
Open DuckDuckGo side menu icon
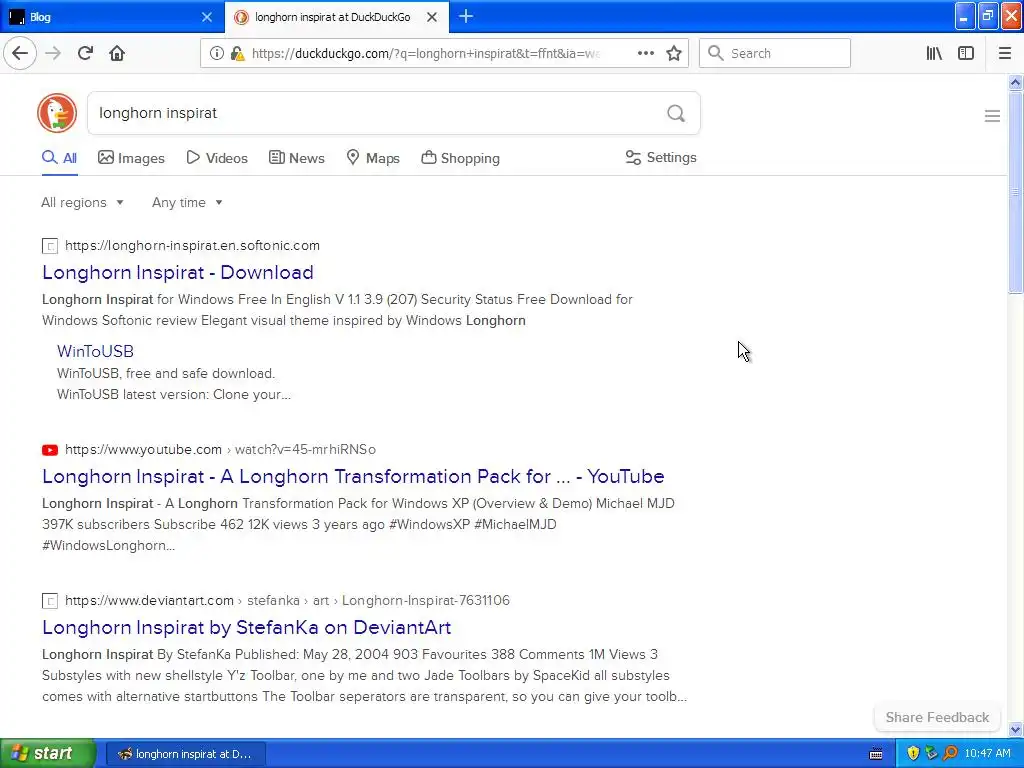click(992, 116)
